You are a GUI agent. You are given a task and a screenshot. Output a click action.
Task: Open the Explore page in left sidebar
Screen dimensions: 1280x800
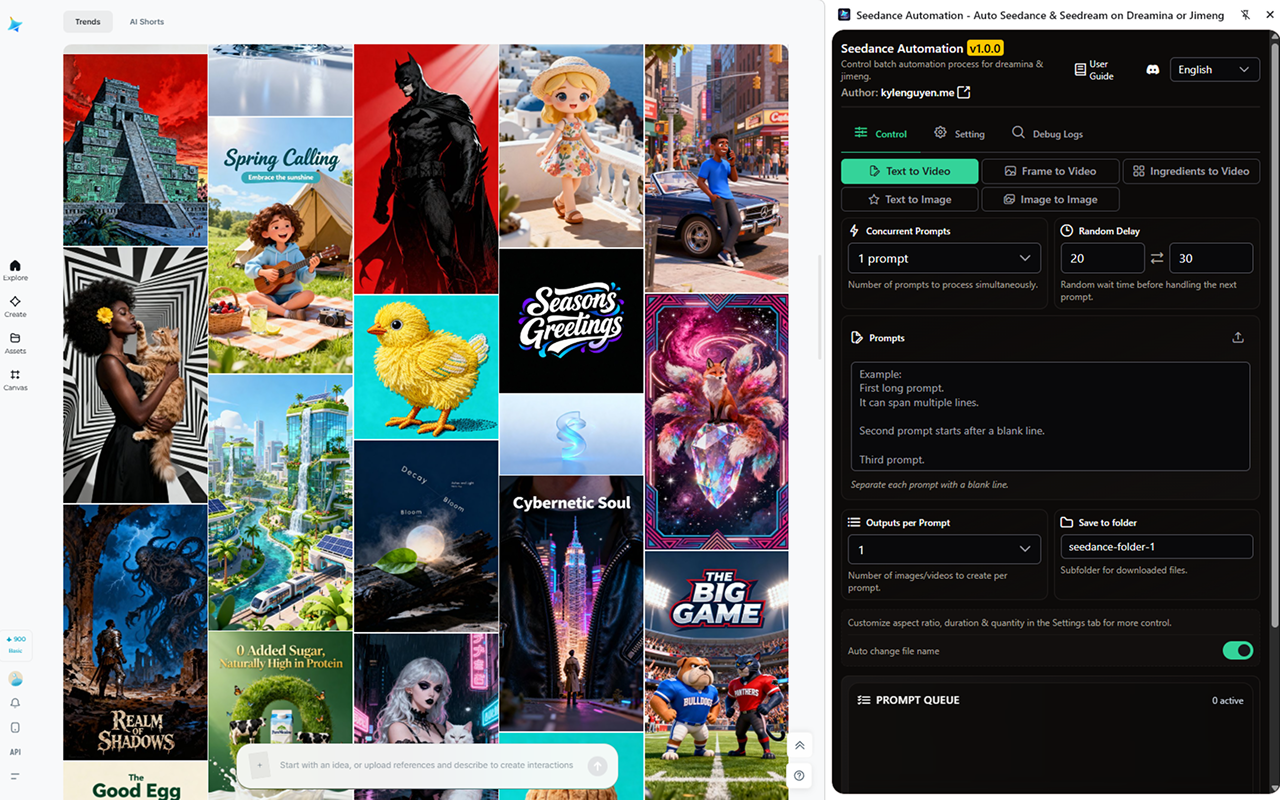pyautogui.click(x=15, y=270)
